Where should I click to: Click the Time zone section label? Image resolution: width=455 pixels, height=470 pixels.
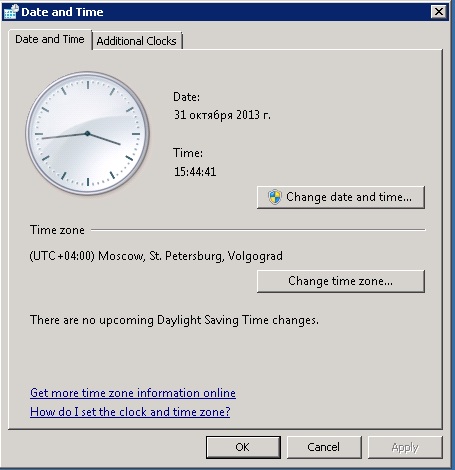pyautogui.click(x=57, y=230)
